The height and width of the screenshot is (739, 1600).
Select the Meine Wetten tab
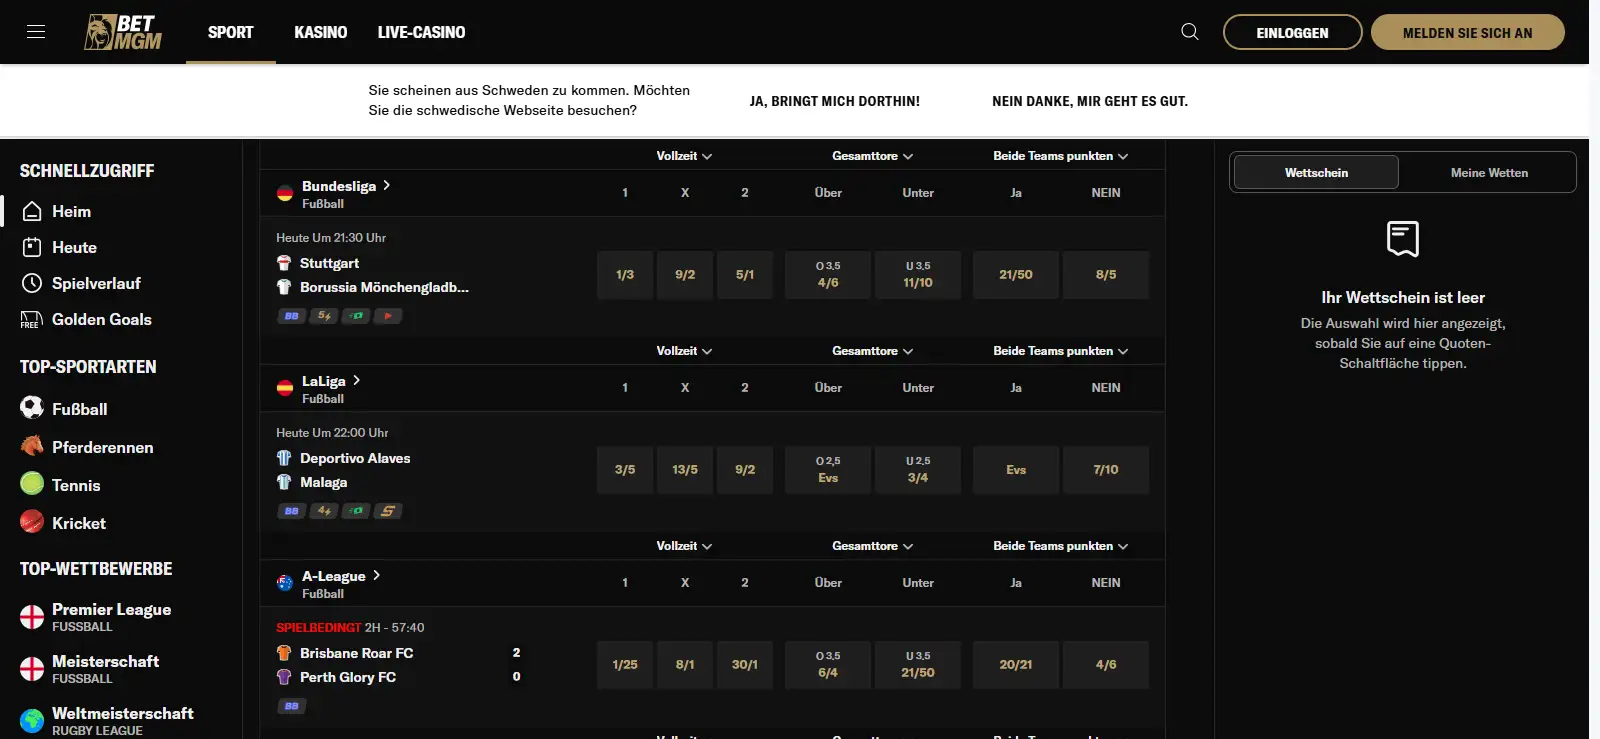click(1489, 172)
